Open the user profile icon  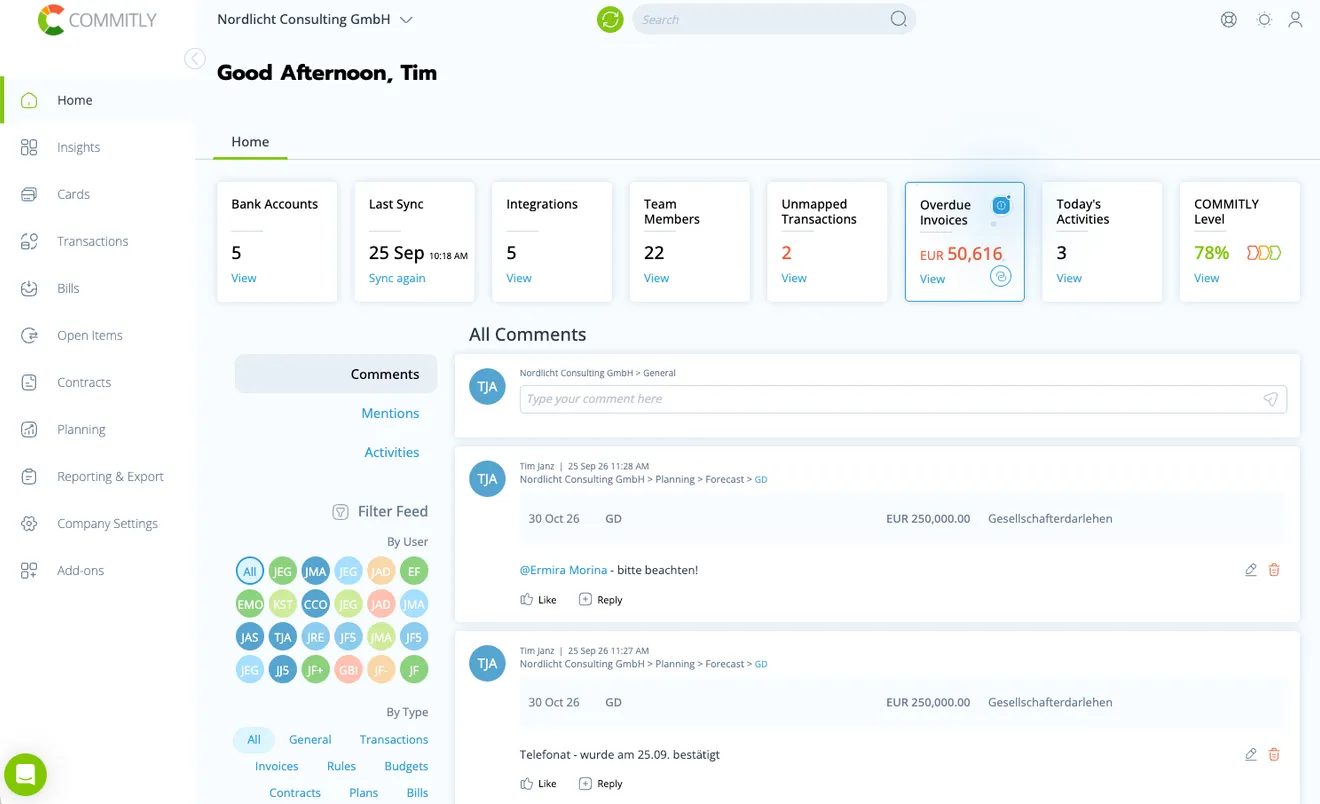pyautogui.click(x=1295, y=19)
